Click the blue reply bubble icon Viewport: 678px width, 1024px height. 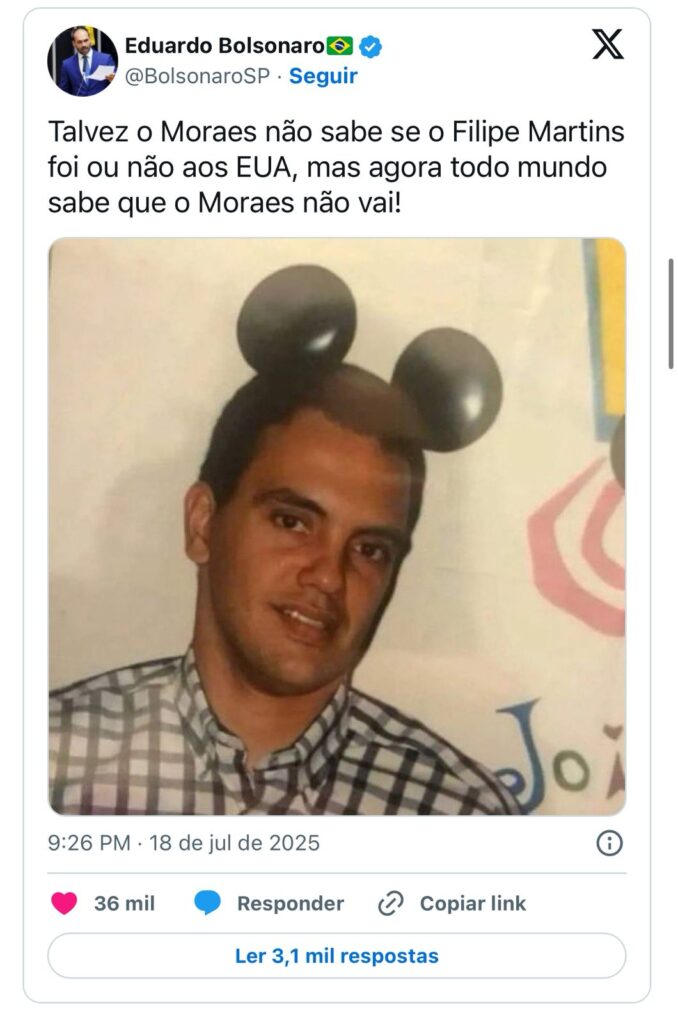pos(208,903)
